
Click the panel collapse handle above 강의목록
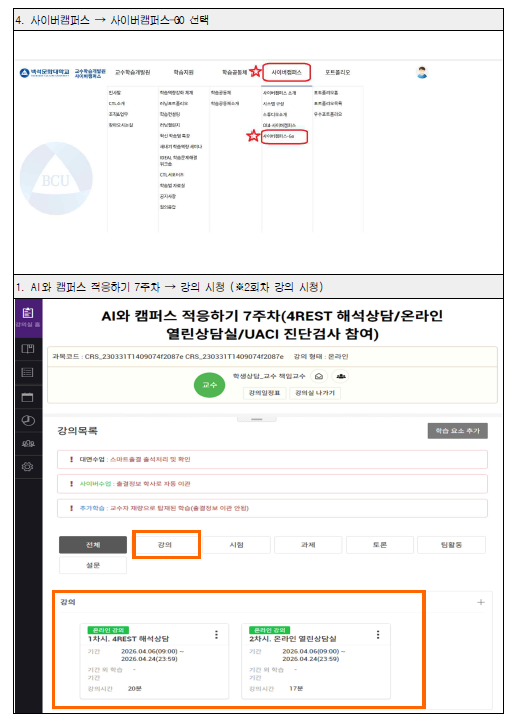click(257, 419)
